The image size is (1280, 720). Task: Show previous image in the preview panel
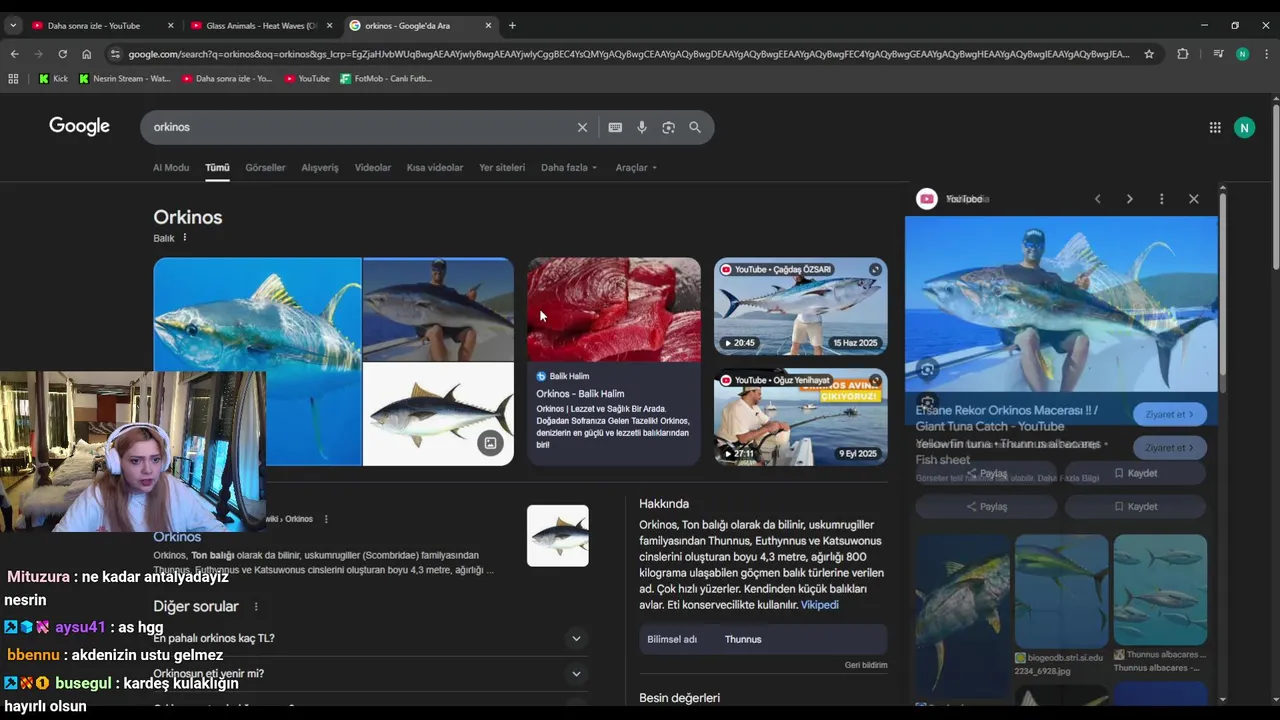(1097, 199)
